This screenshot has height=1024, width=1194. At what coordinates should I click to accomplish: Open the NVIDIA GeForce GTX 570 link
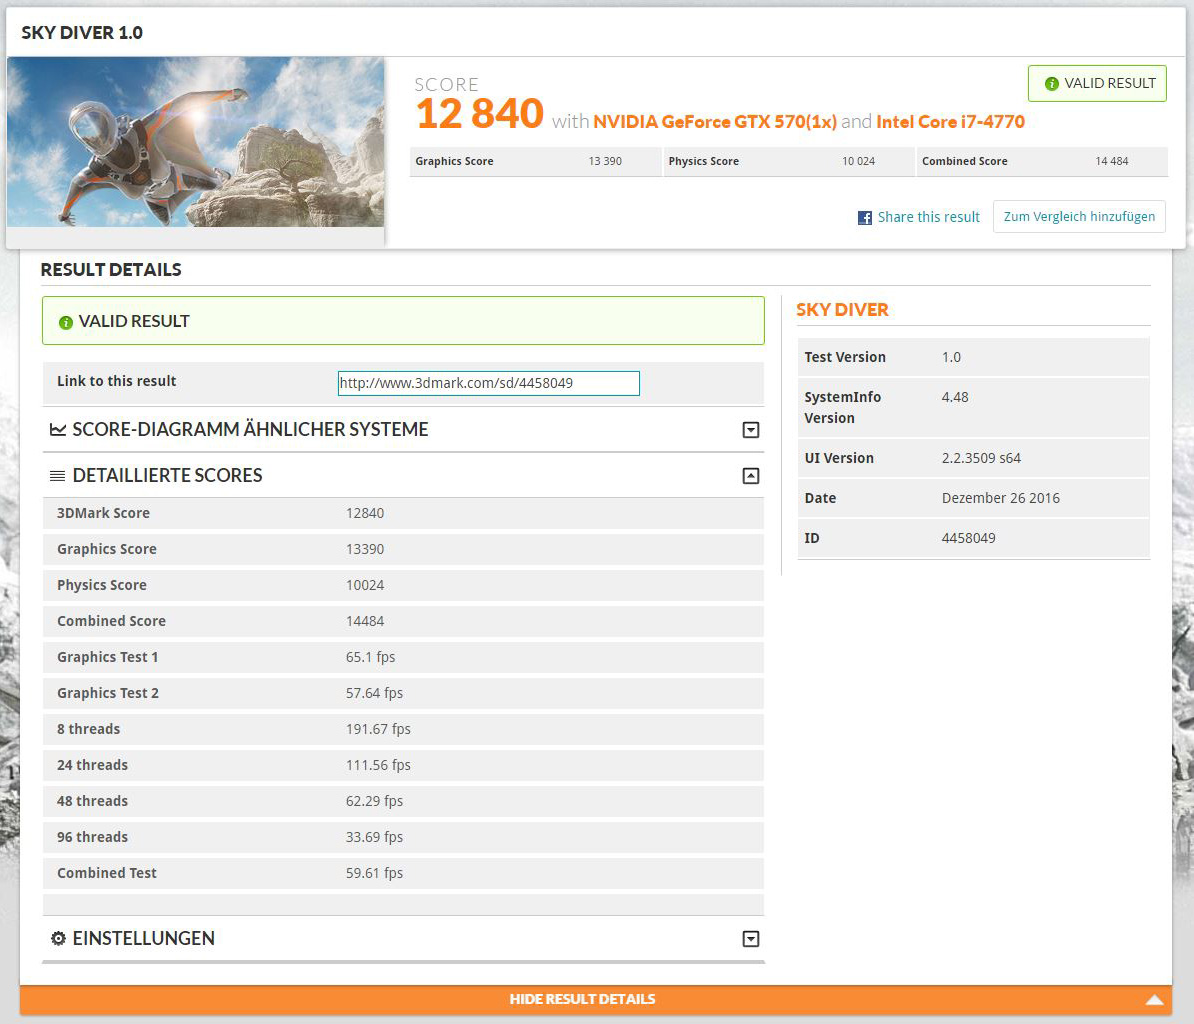point(714,122)
